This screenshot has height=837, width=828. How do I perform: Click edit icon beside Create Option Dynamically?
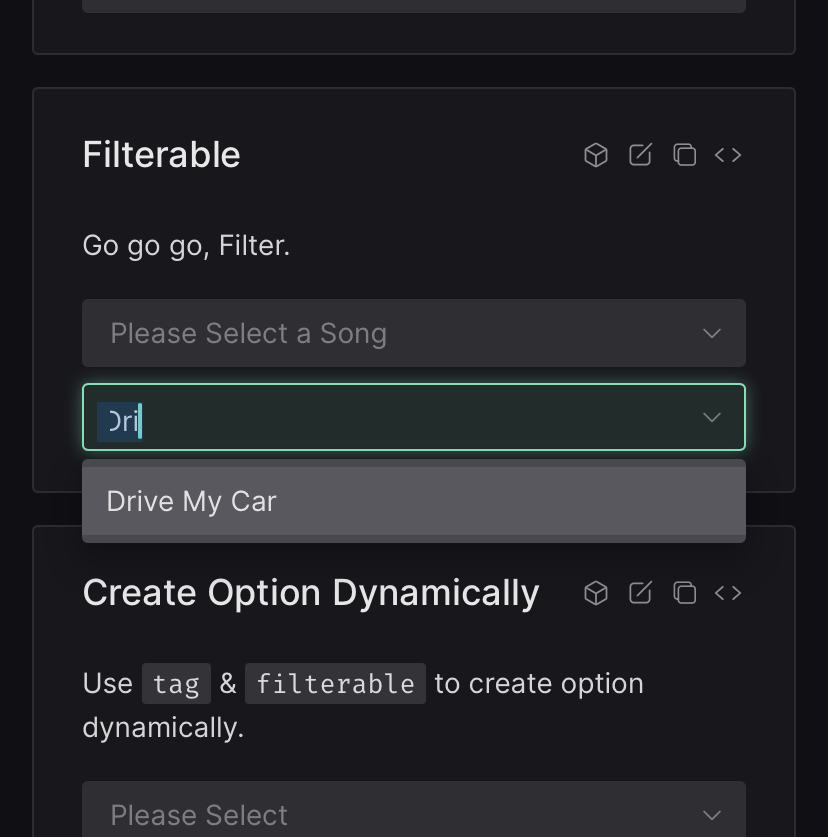(x=640, y=592)
